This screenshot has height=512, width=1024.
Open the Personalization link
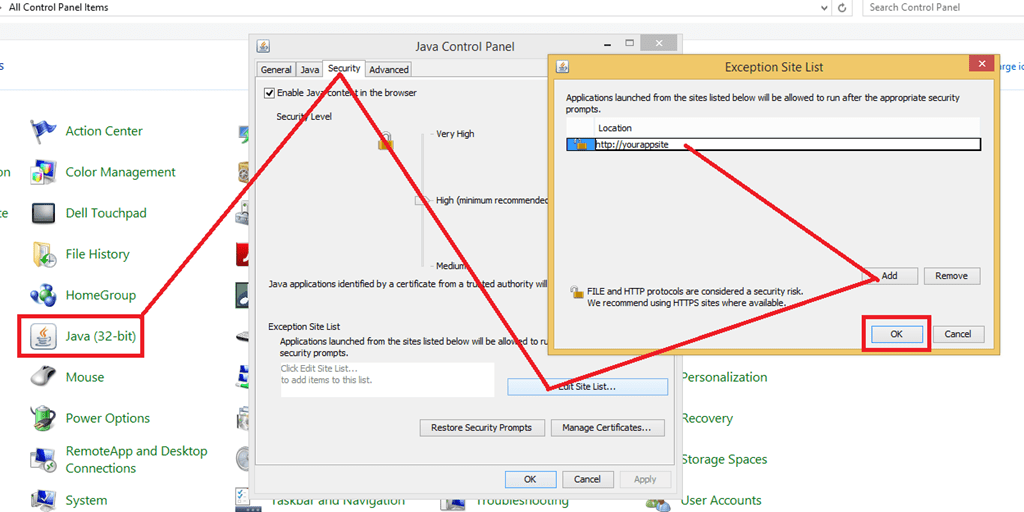point(724,377)
